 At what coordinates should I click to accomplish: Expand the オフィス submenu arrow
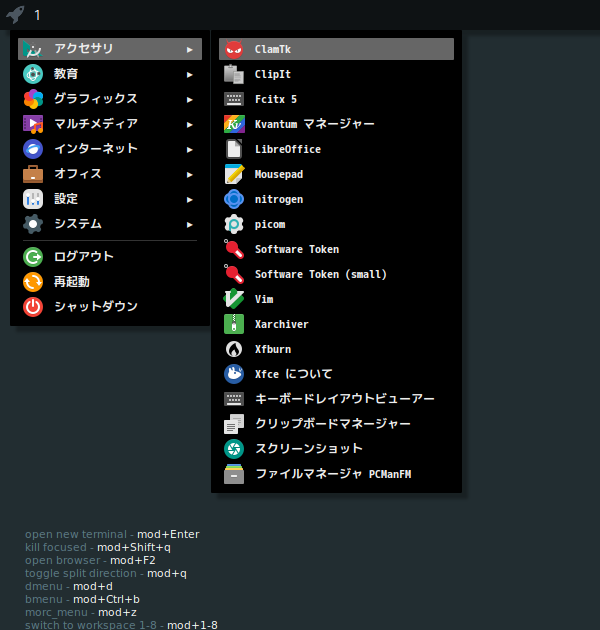point(189,174)
